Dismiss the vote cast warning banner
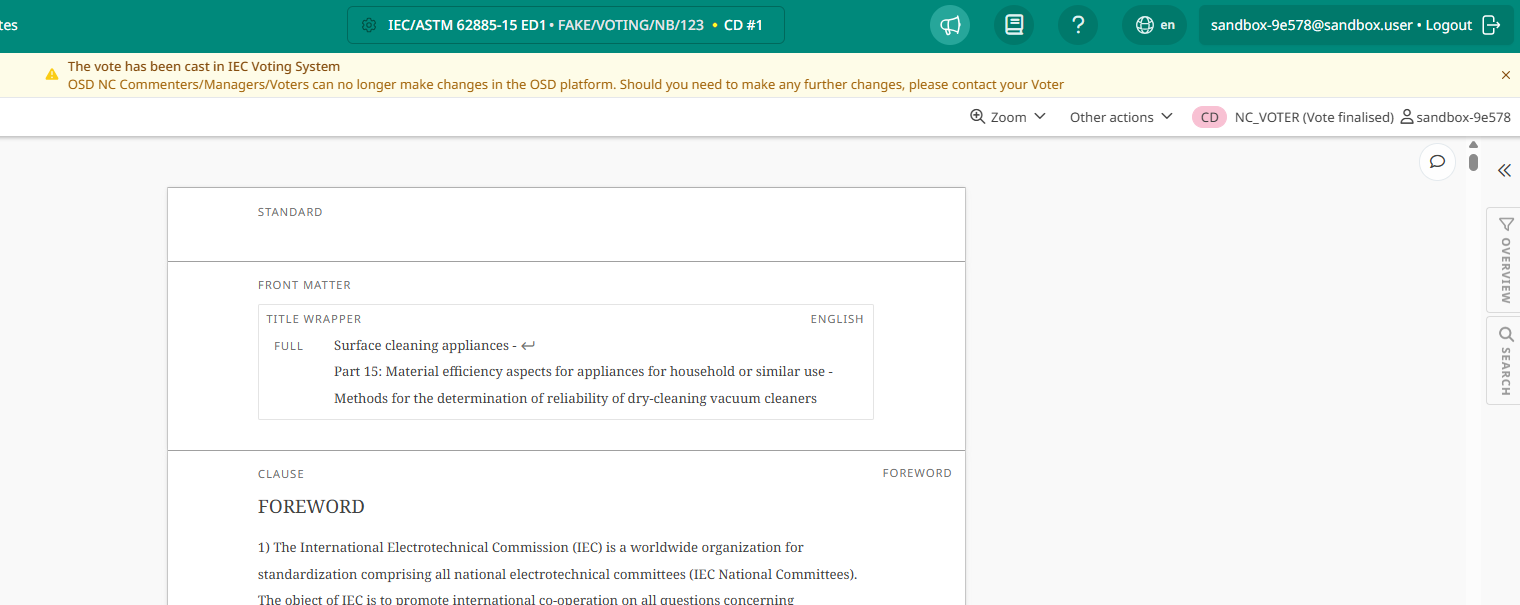The image size is (1520, 605). coord(1506,75)
